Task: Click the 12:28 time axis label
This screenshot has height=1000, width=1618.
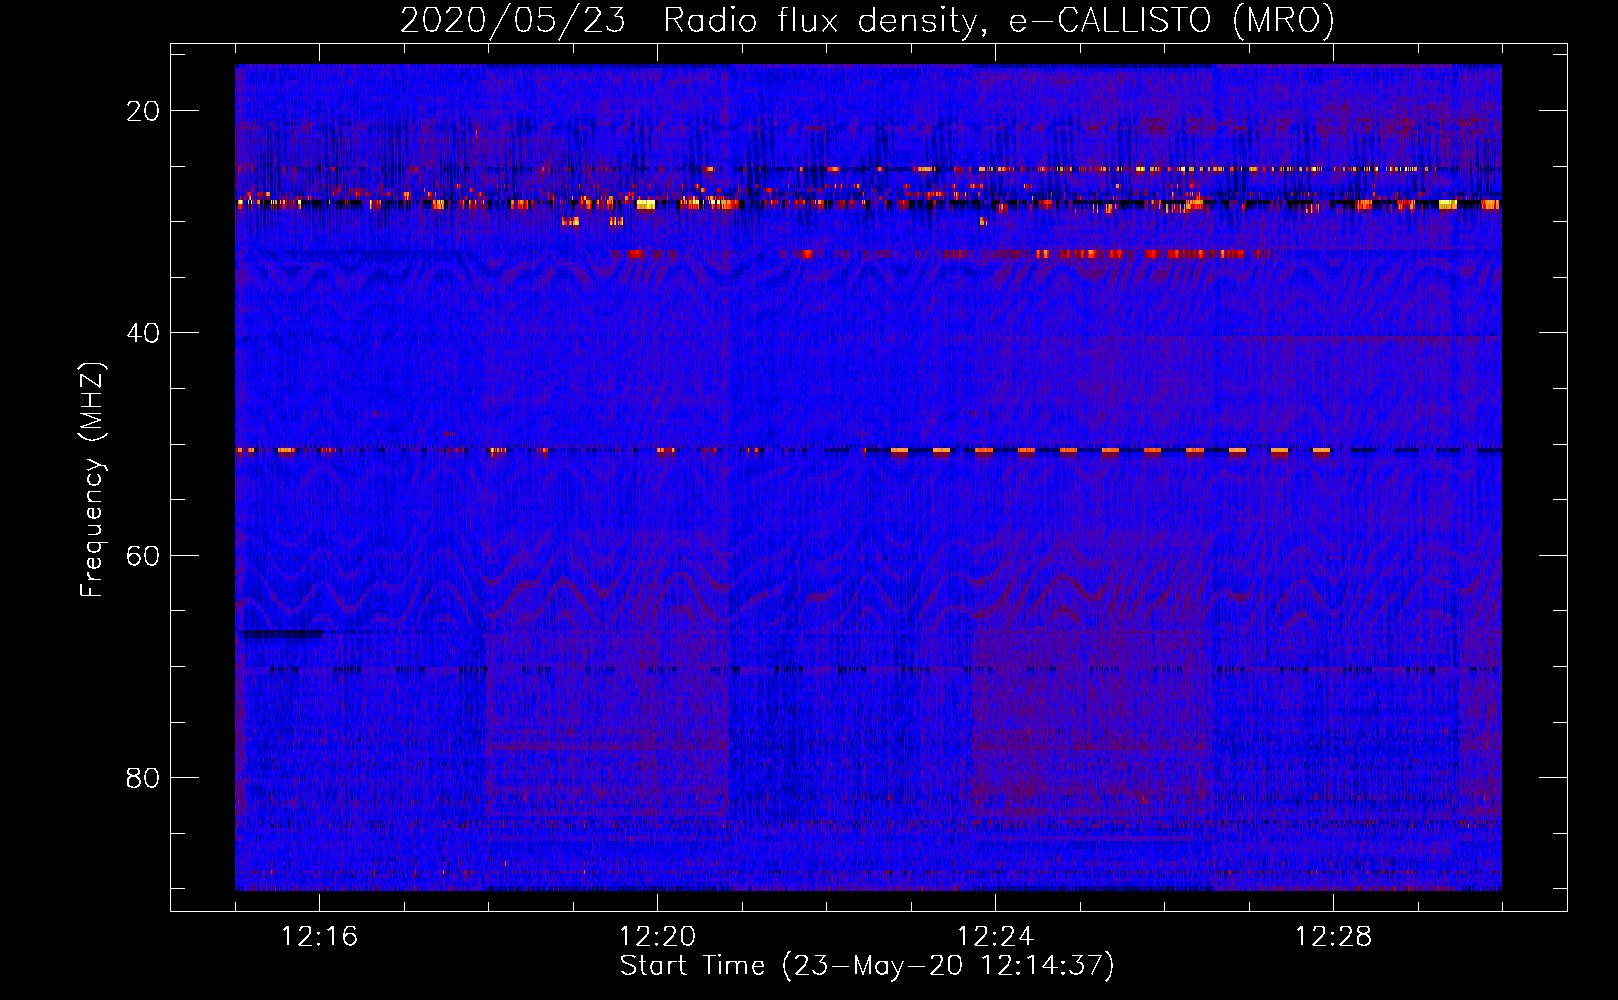Action: [1333, 937]
